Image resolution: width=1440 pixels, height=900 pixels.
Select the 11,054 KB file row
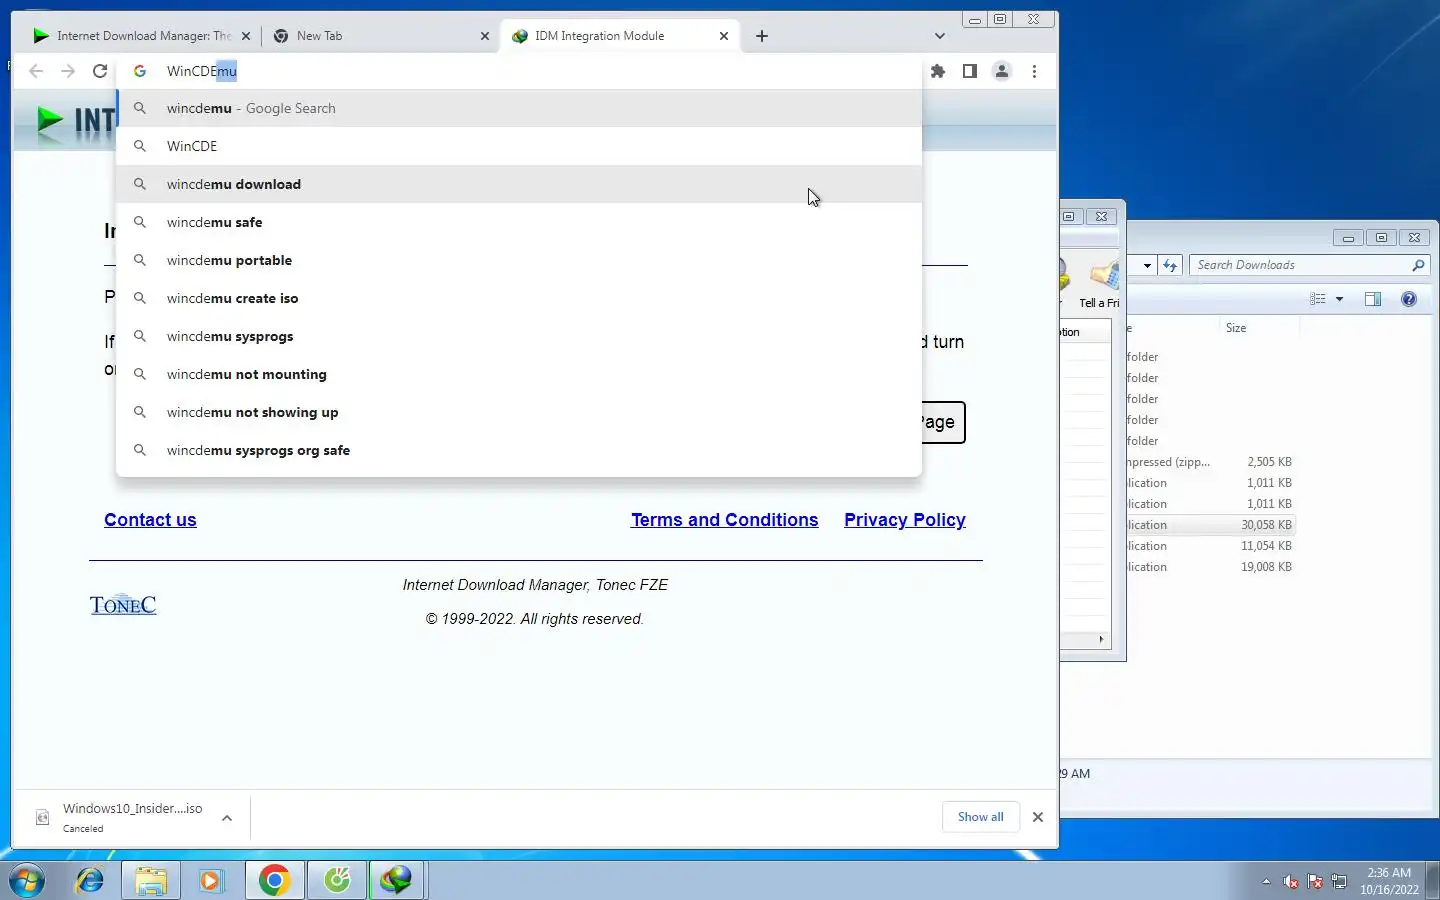(x=1211, y=546)
